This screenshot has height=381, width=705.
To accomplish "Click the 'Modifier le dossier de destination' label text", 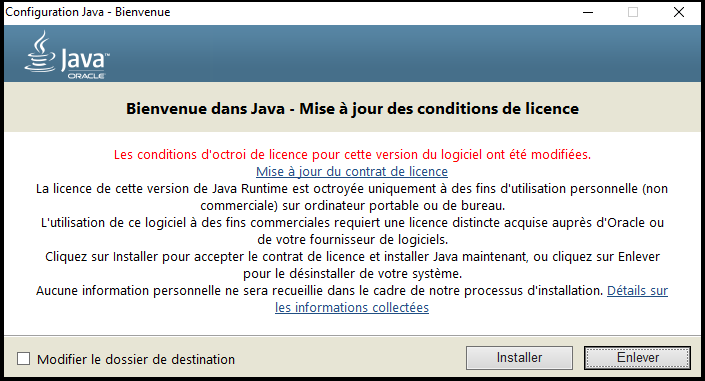I will (x=136, y=359).
